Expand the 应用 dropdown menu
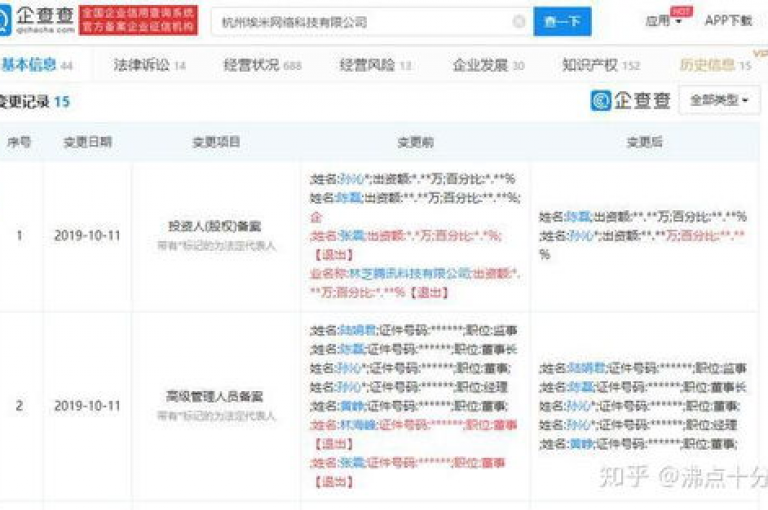The image size is (768, 510). click(x=663, y=21)
